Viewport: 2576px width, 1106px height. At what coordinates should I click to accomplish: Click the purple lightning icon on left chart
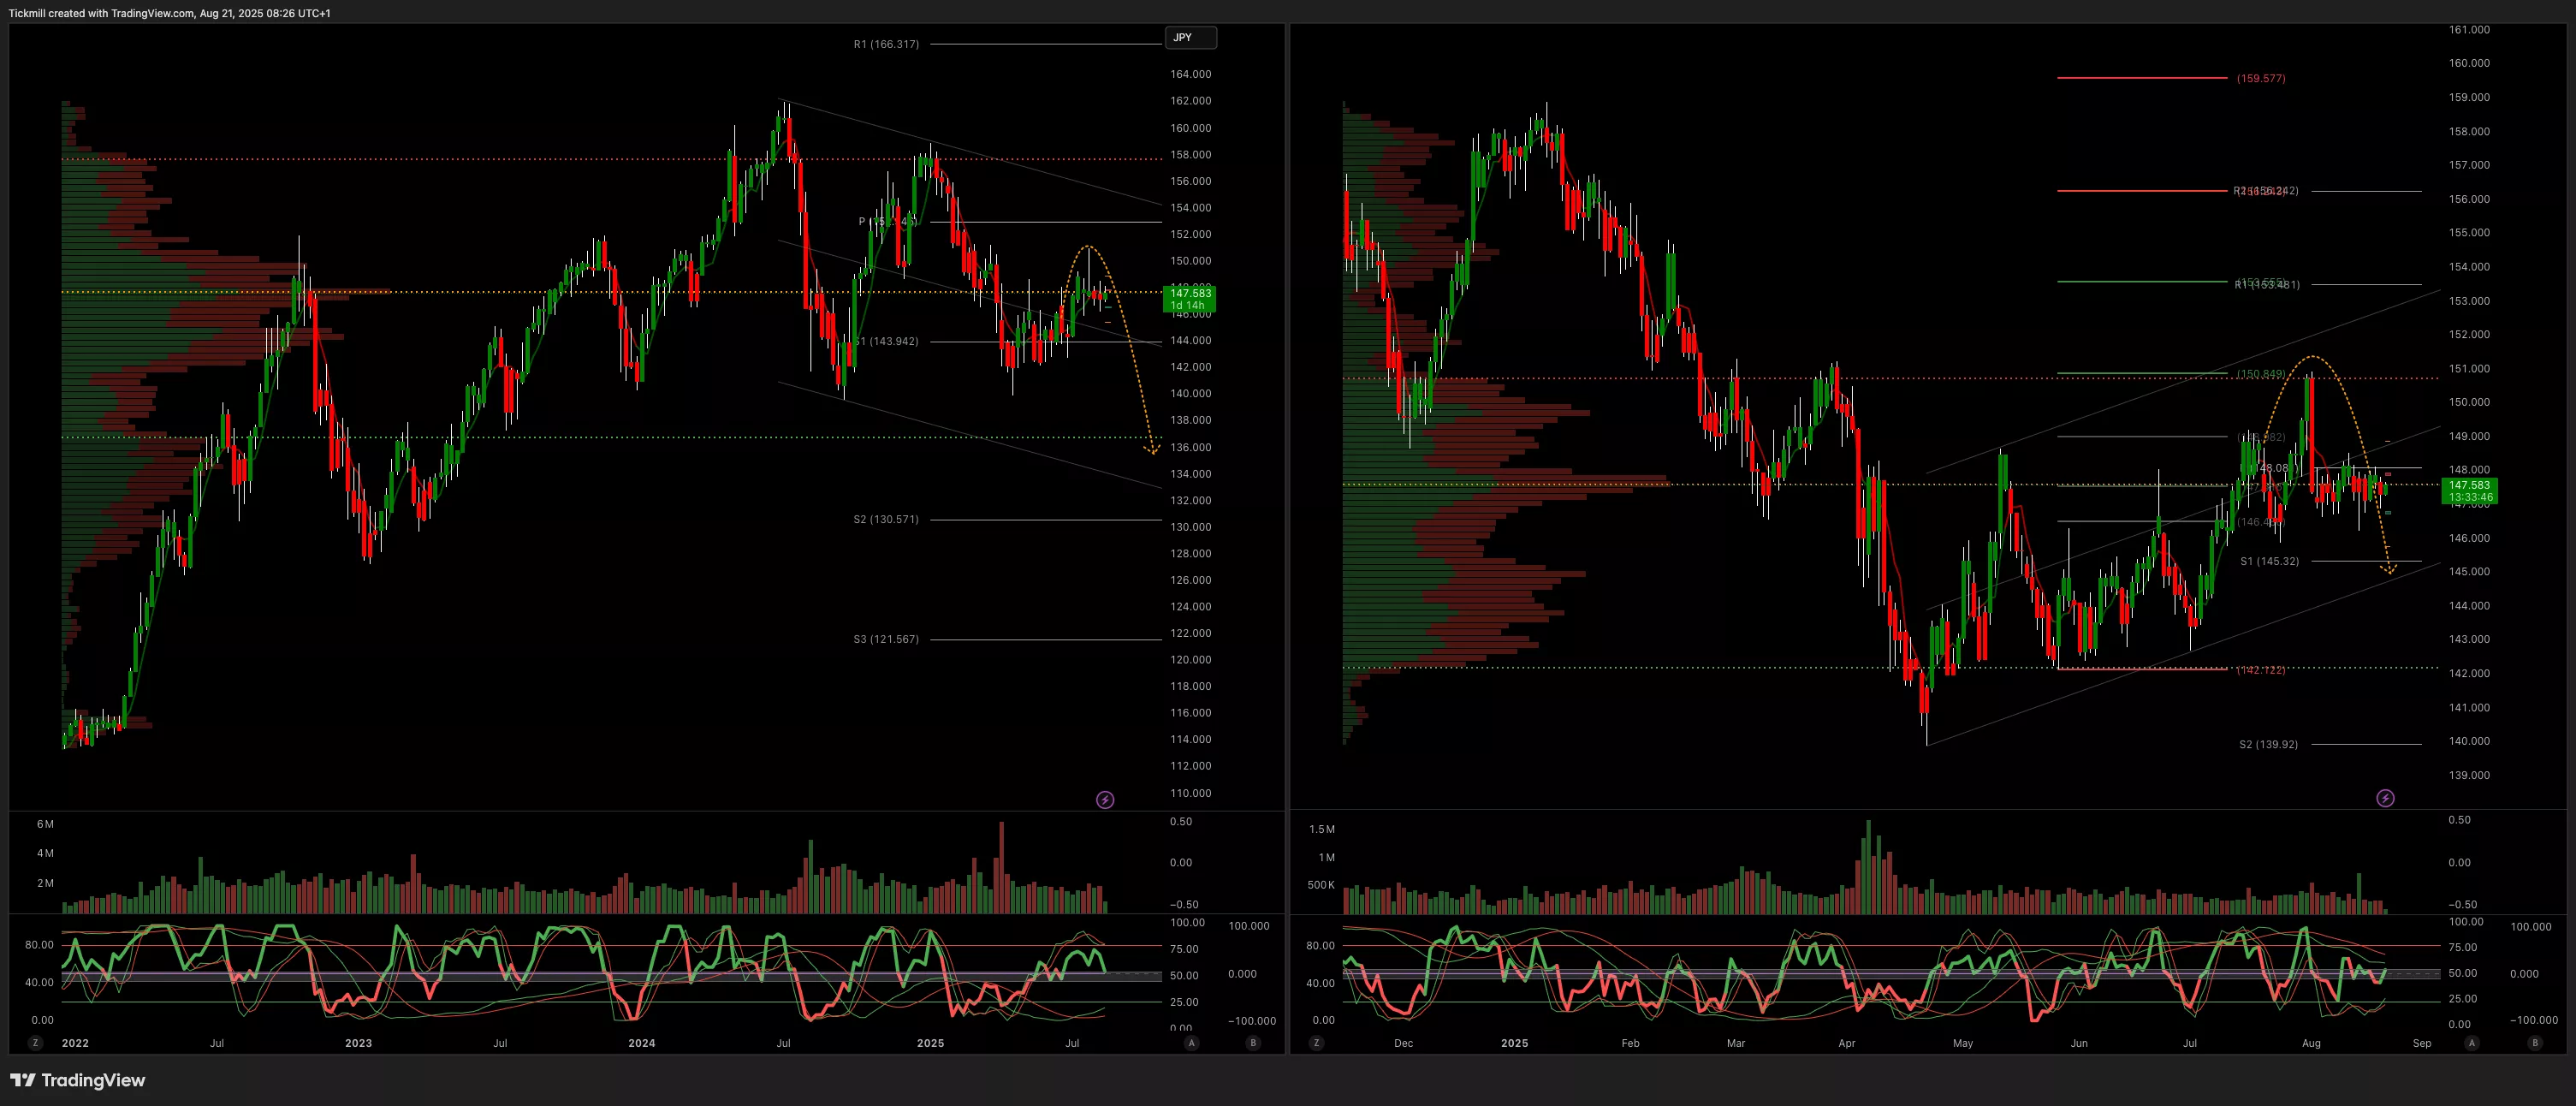click(x=1105, y=800)
